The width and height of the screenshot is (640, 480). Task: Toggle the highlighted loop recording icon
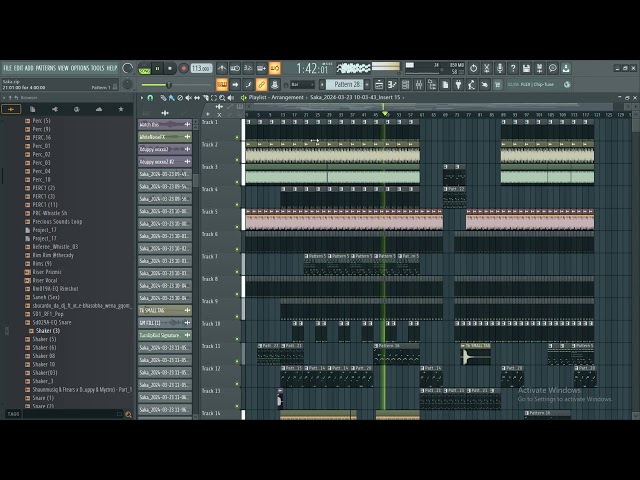pyautogui.click(x=275, y=69)
